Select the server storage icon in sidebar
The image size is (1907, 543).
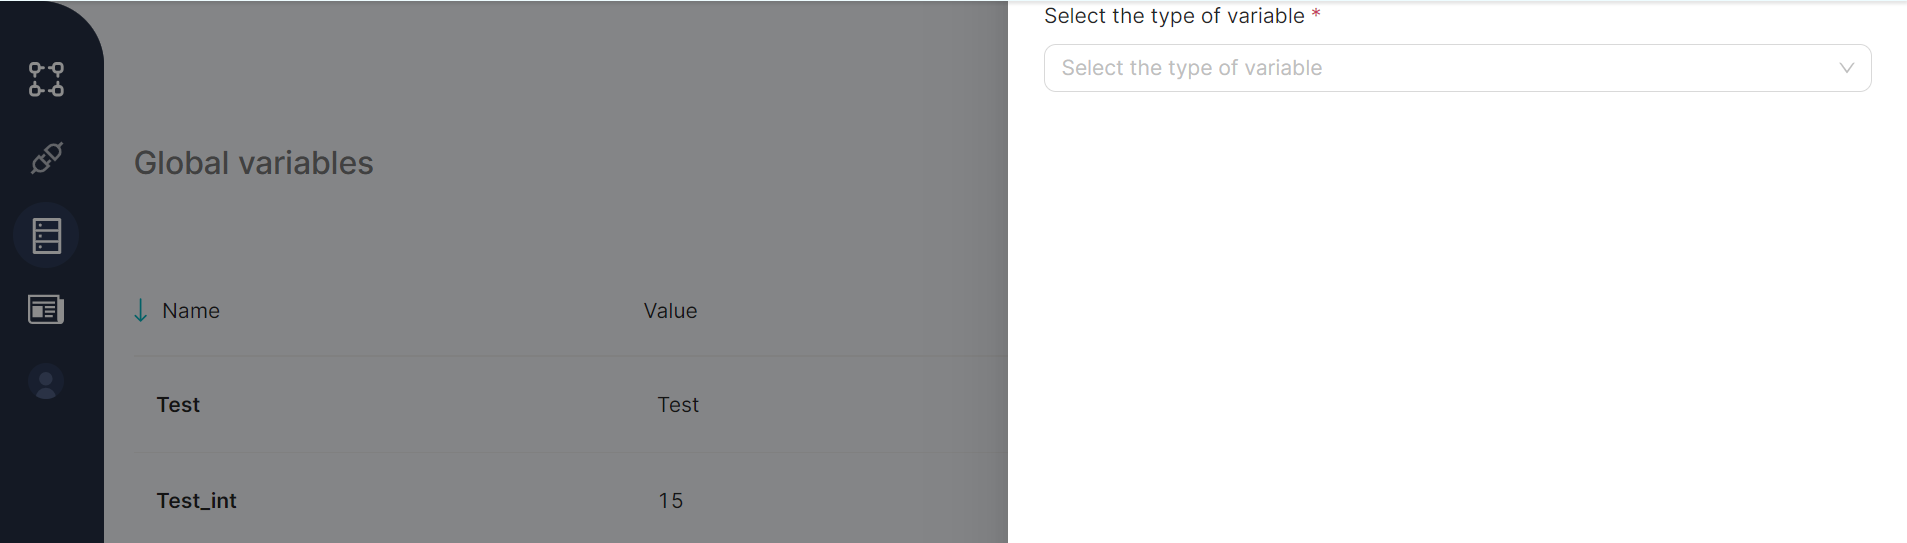(x=46, y=235)
